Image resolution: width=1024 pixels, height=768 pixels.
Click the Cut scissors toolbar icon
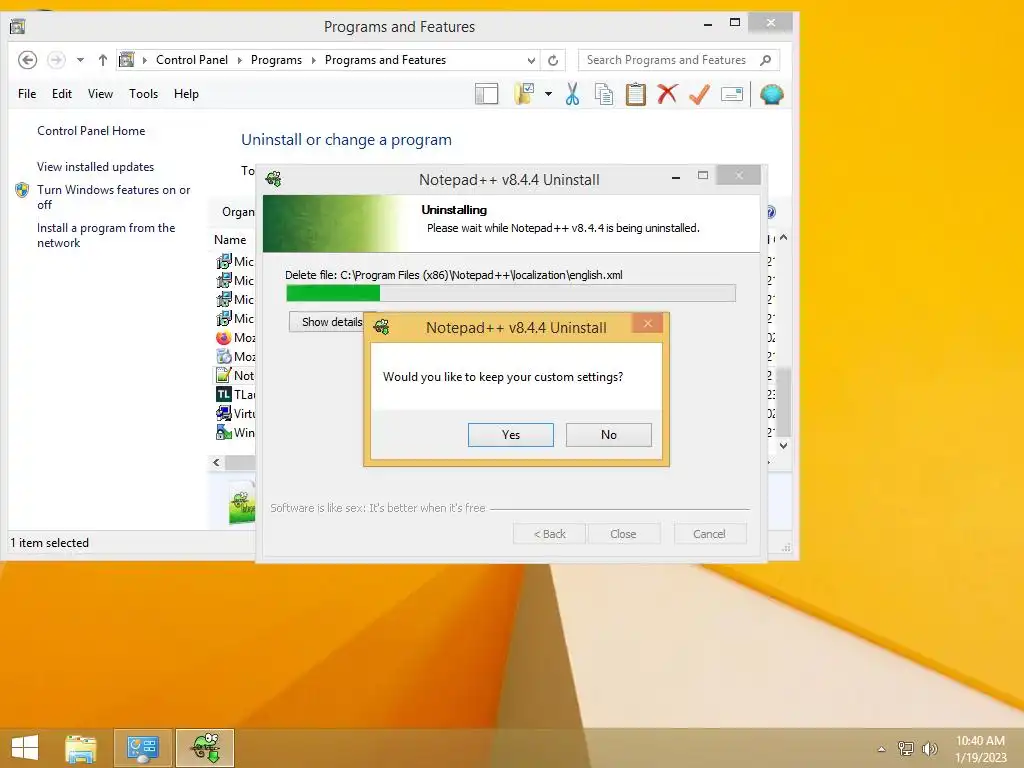click(x=573, y=94)
